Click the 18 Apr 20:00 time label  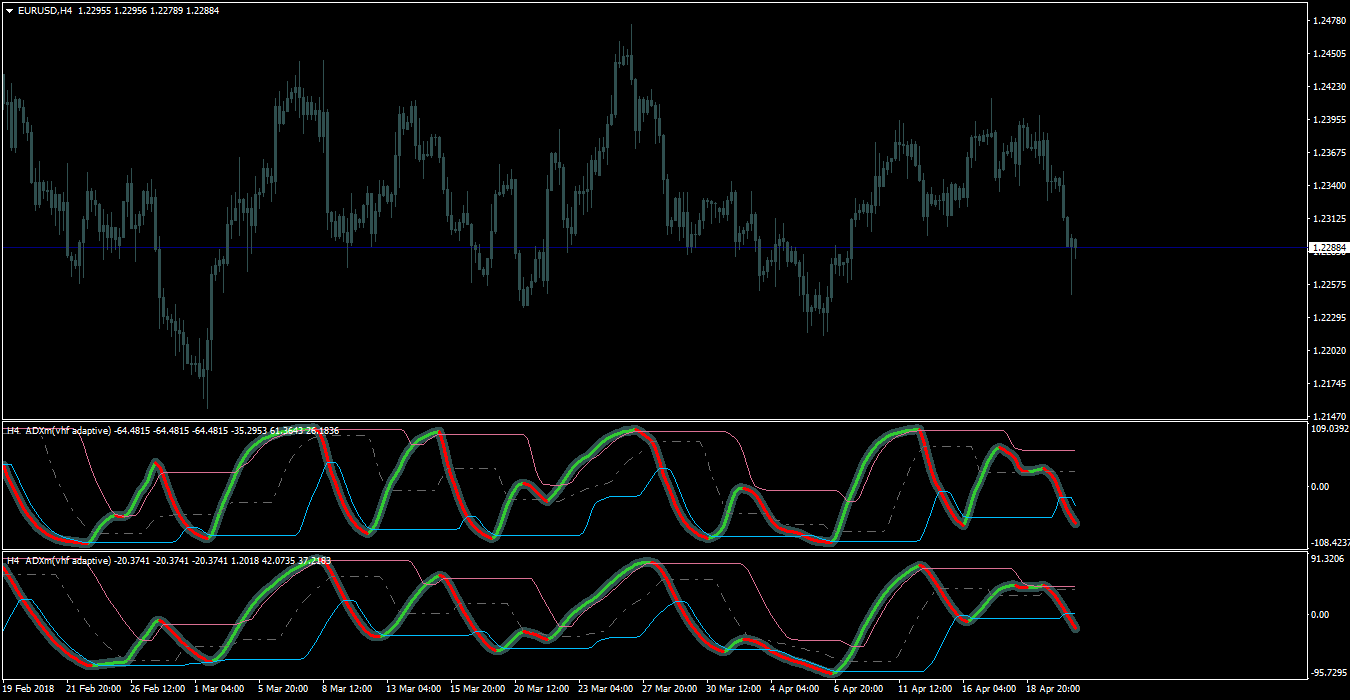click(1054, 689)
